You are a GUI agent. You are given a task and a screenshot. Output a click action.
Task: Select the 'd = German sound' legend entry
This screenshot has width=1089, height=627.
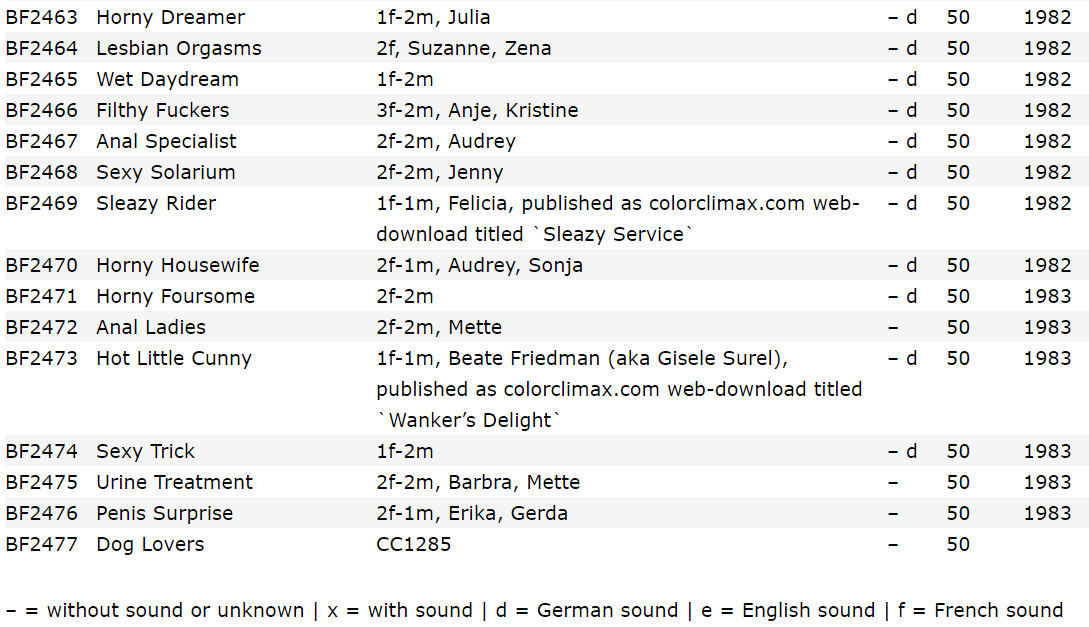(587, 610)
